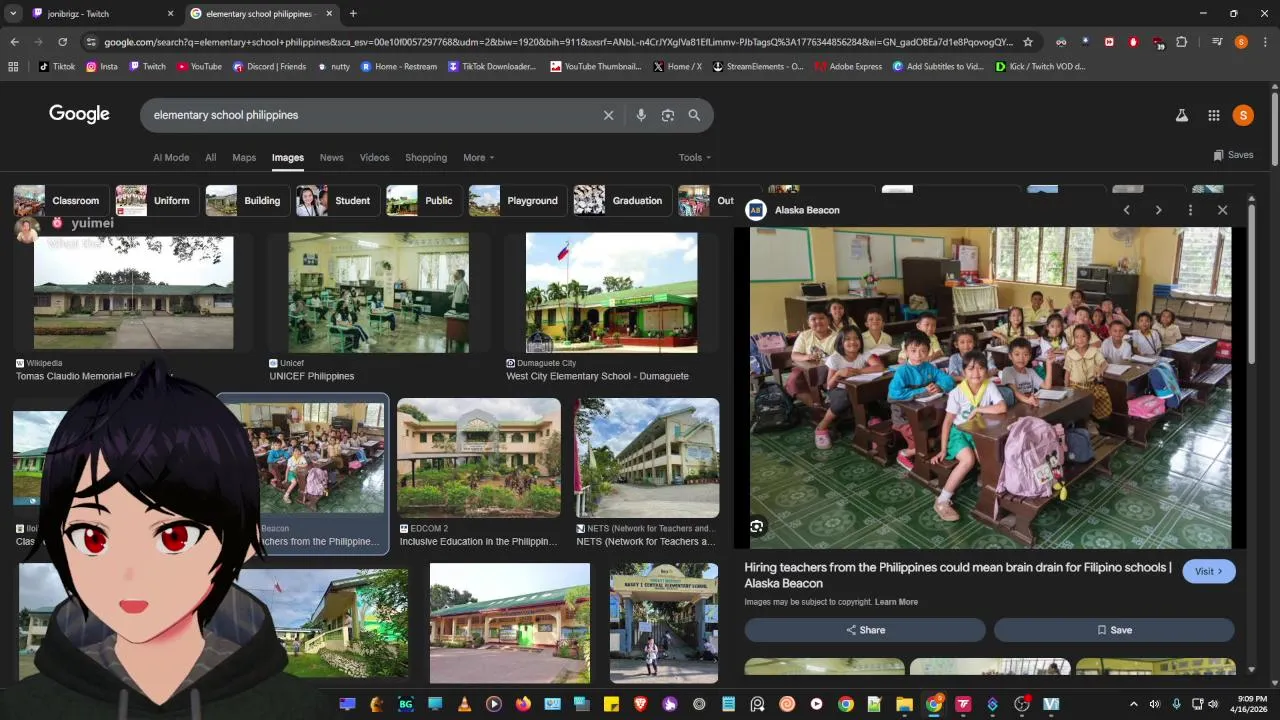This screenshot has height=720, width=1280.
Task: Open Saves collection link
Action: (1233, 155)
